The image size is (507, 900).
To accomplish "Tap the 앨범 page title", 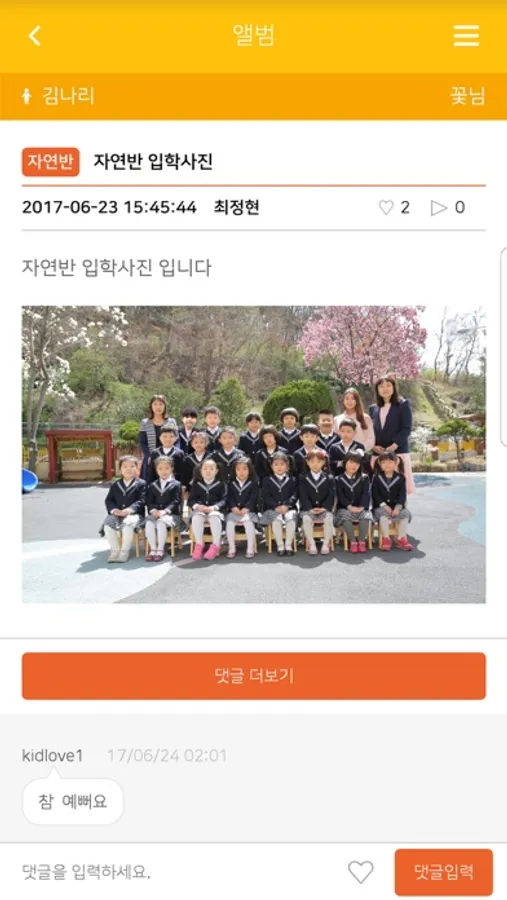I will (253, 36).
